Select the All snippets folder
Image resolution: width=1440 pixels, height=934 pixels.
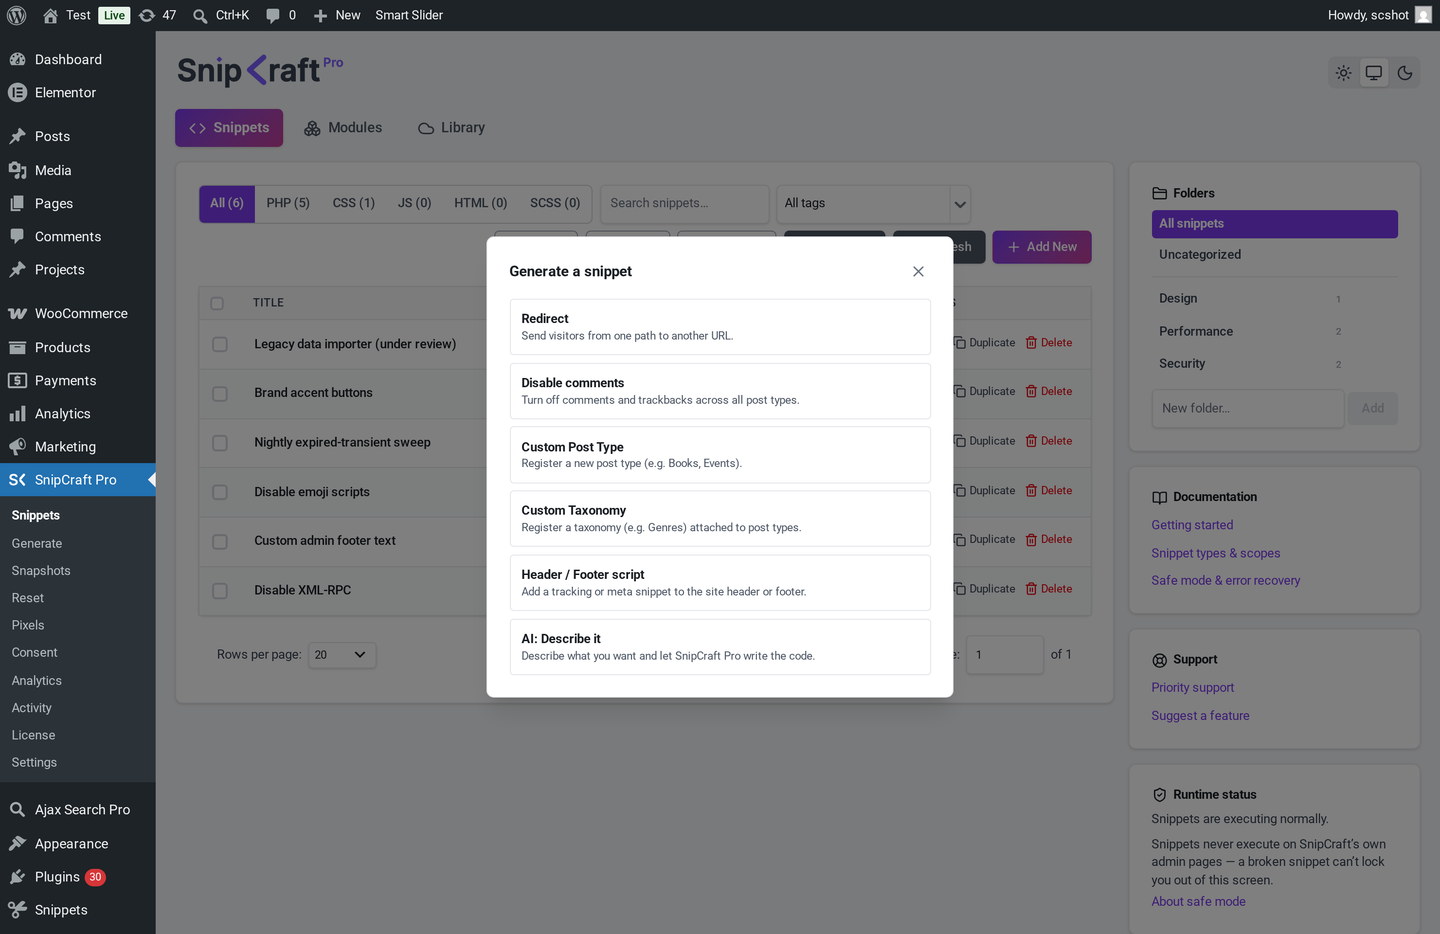1274,224
